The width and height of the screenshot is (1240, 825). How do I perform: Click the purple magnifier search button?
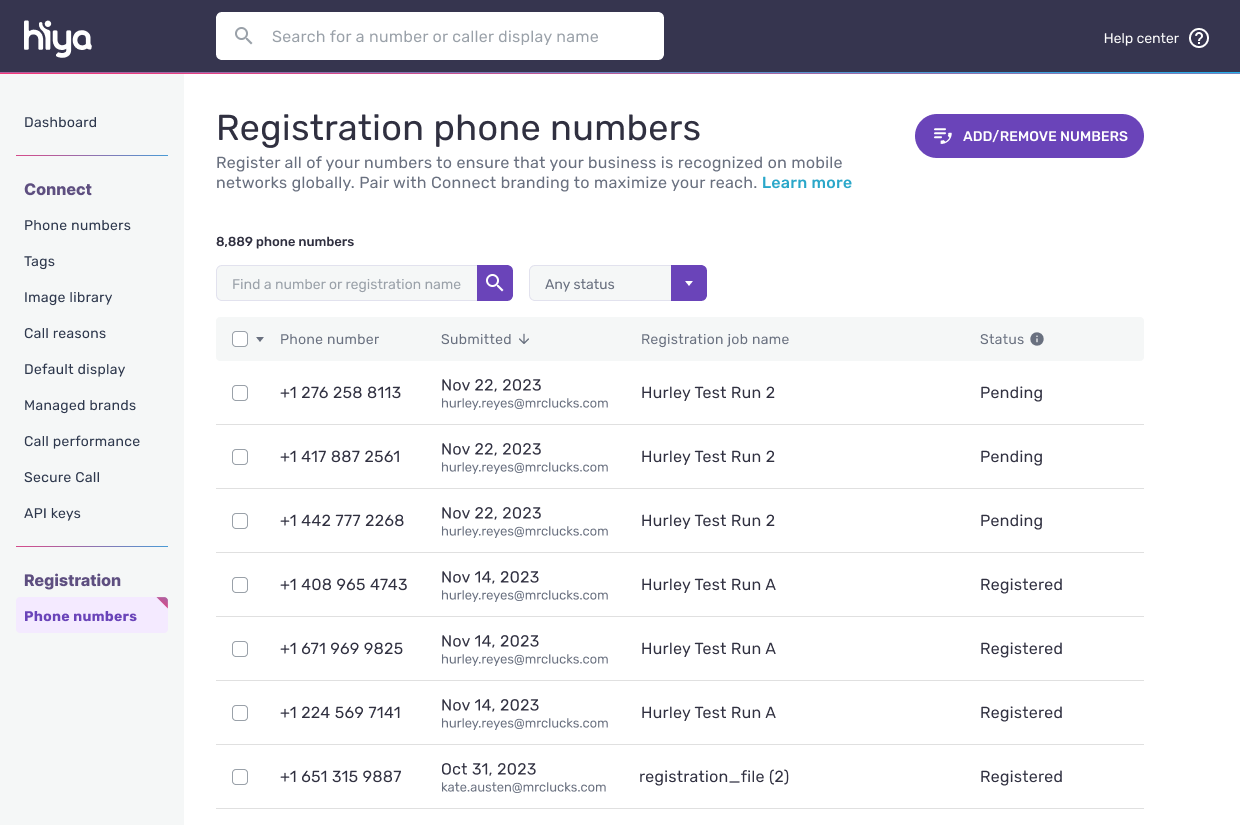click(494, 283)
